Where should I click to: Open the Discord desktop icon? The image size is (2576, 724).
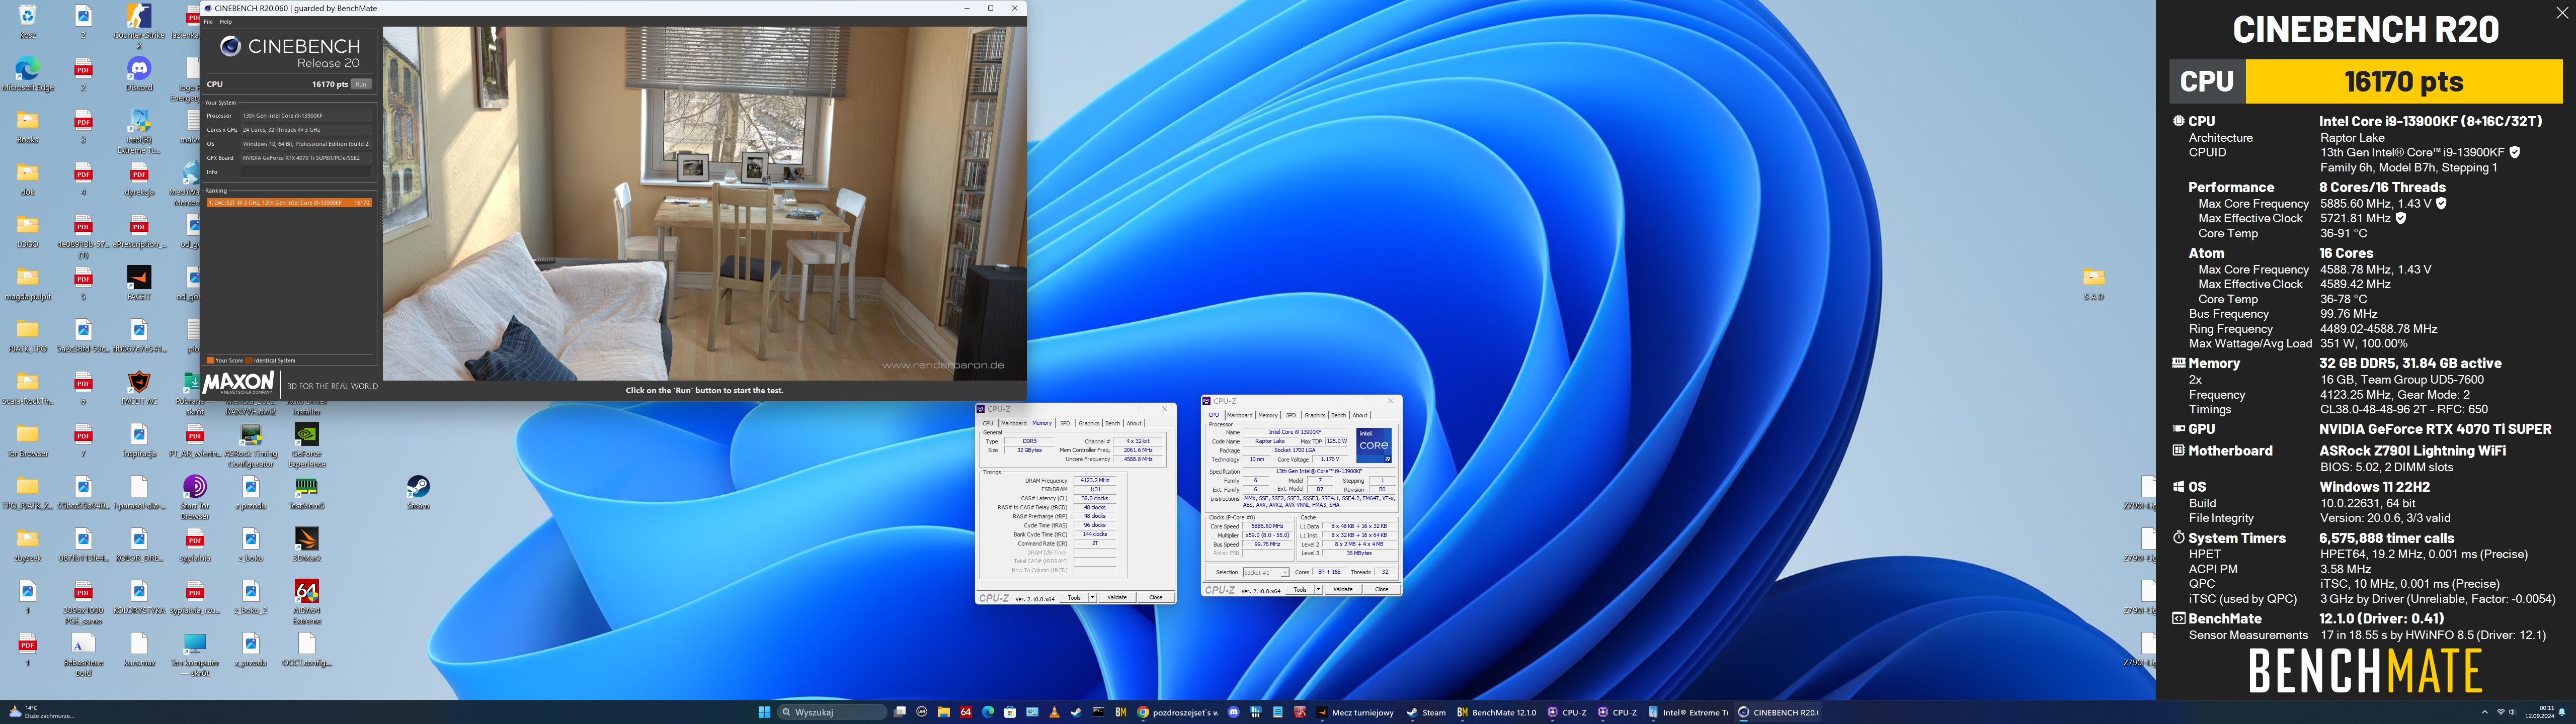coord(139,75)
